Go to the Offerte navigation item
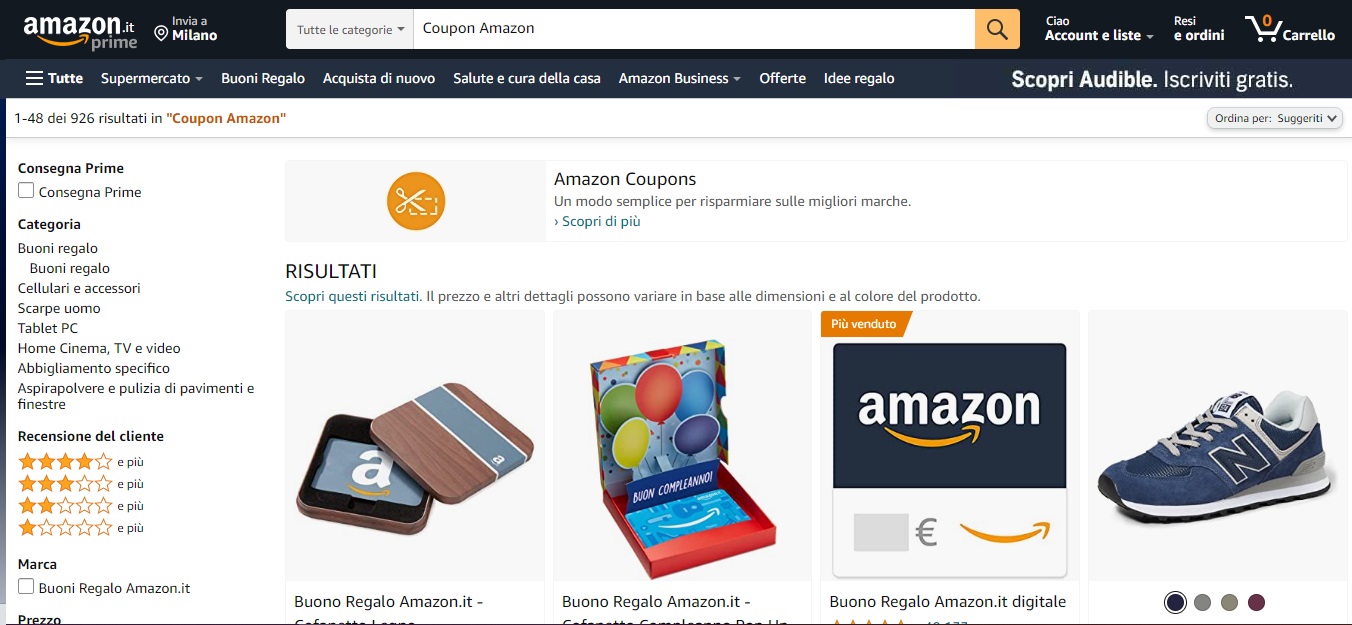Viewport: 1352px width, 625px height. (782, 78)
